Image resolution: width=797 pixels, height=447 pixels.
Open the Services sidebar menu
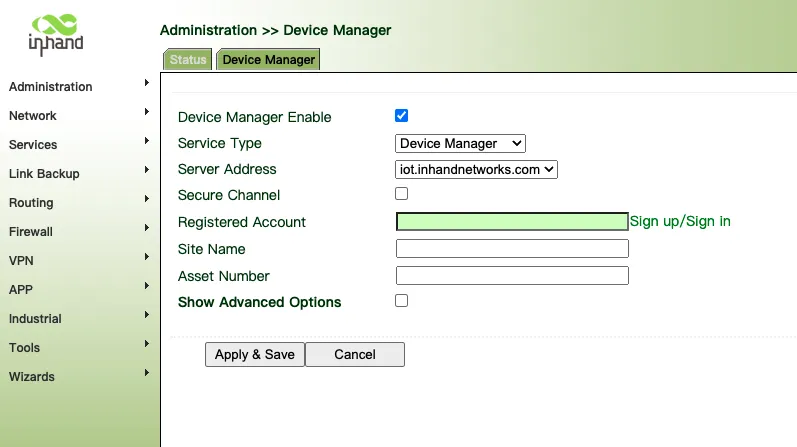(33, 144)
